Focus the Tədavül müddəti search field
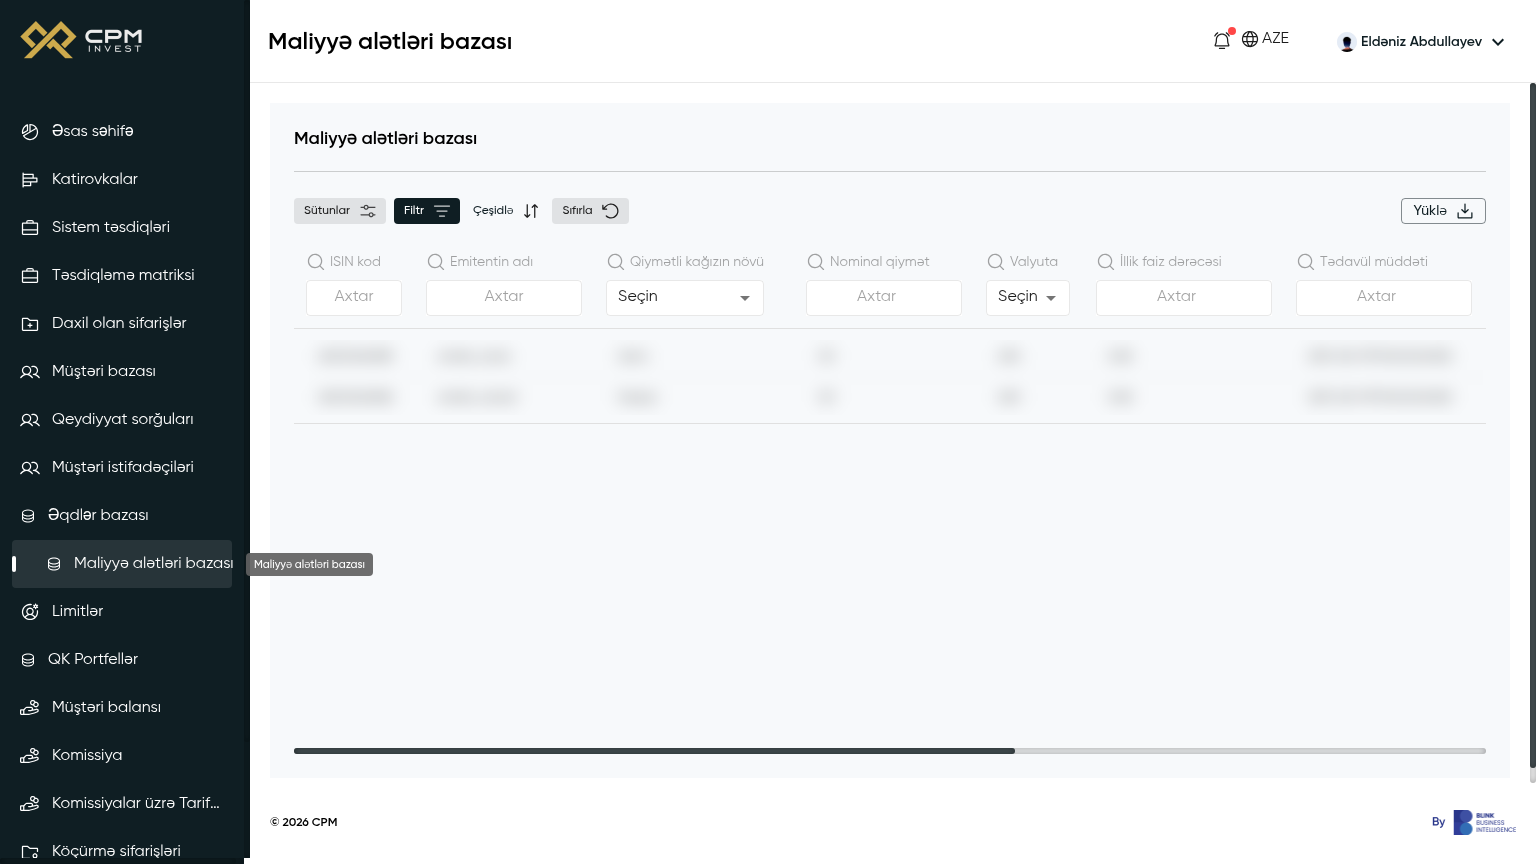The width and height of the screenshot is (1536, 864). click(1384, 298)
